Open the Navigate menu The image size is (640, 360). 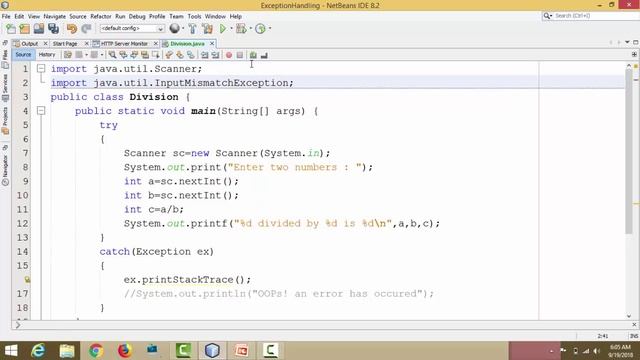tap(55, 16)
